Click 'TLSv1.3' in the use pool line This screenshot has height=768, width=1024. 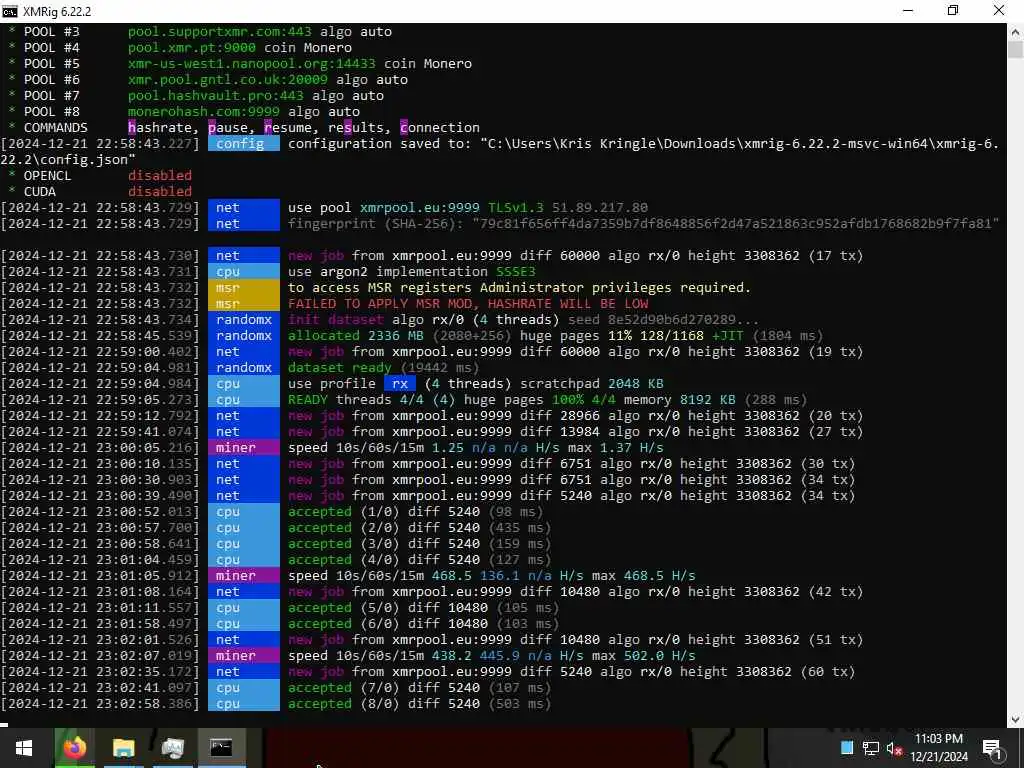(x=515, y=208)
